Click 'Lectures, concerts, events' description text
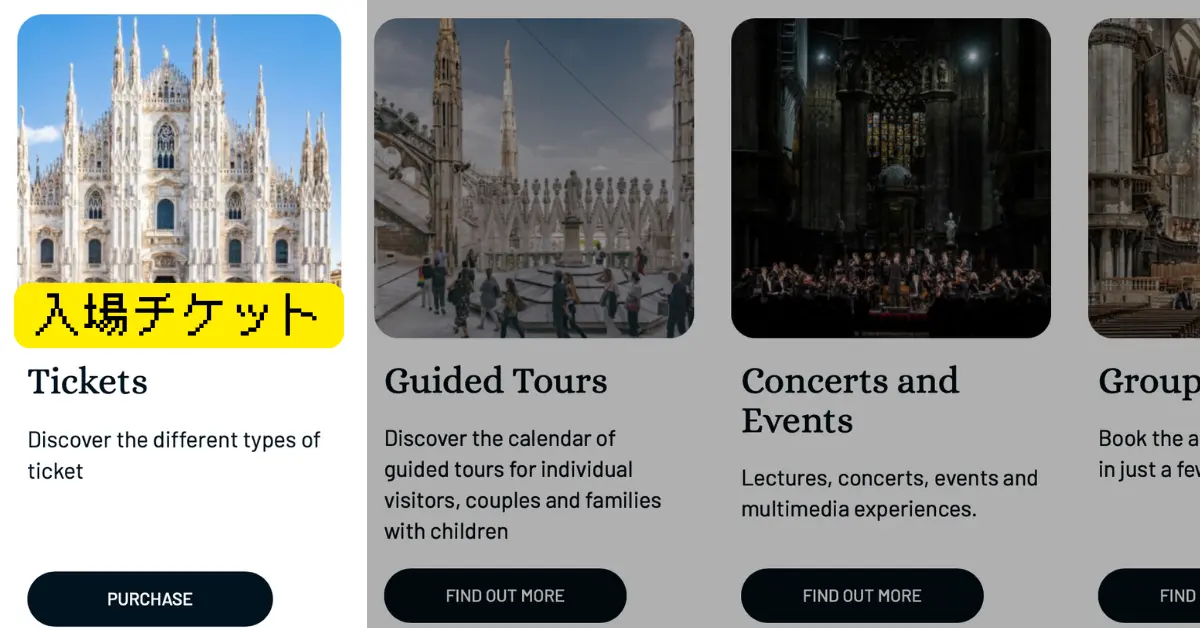Screen dimensions: 1200x630 pos(889,493)
